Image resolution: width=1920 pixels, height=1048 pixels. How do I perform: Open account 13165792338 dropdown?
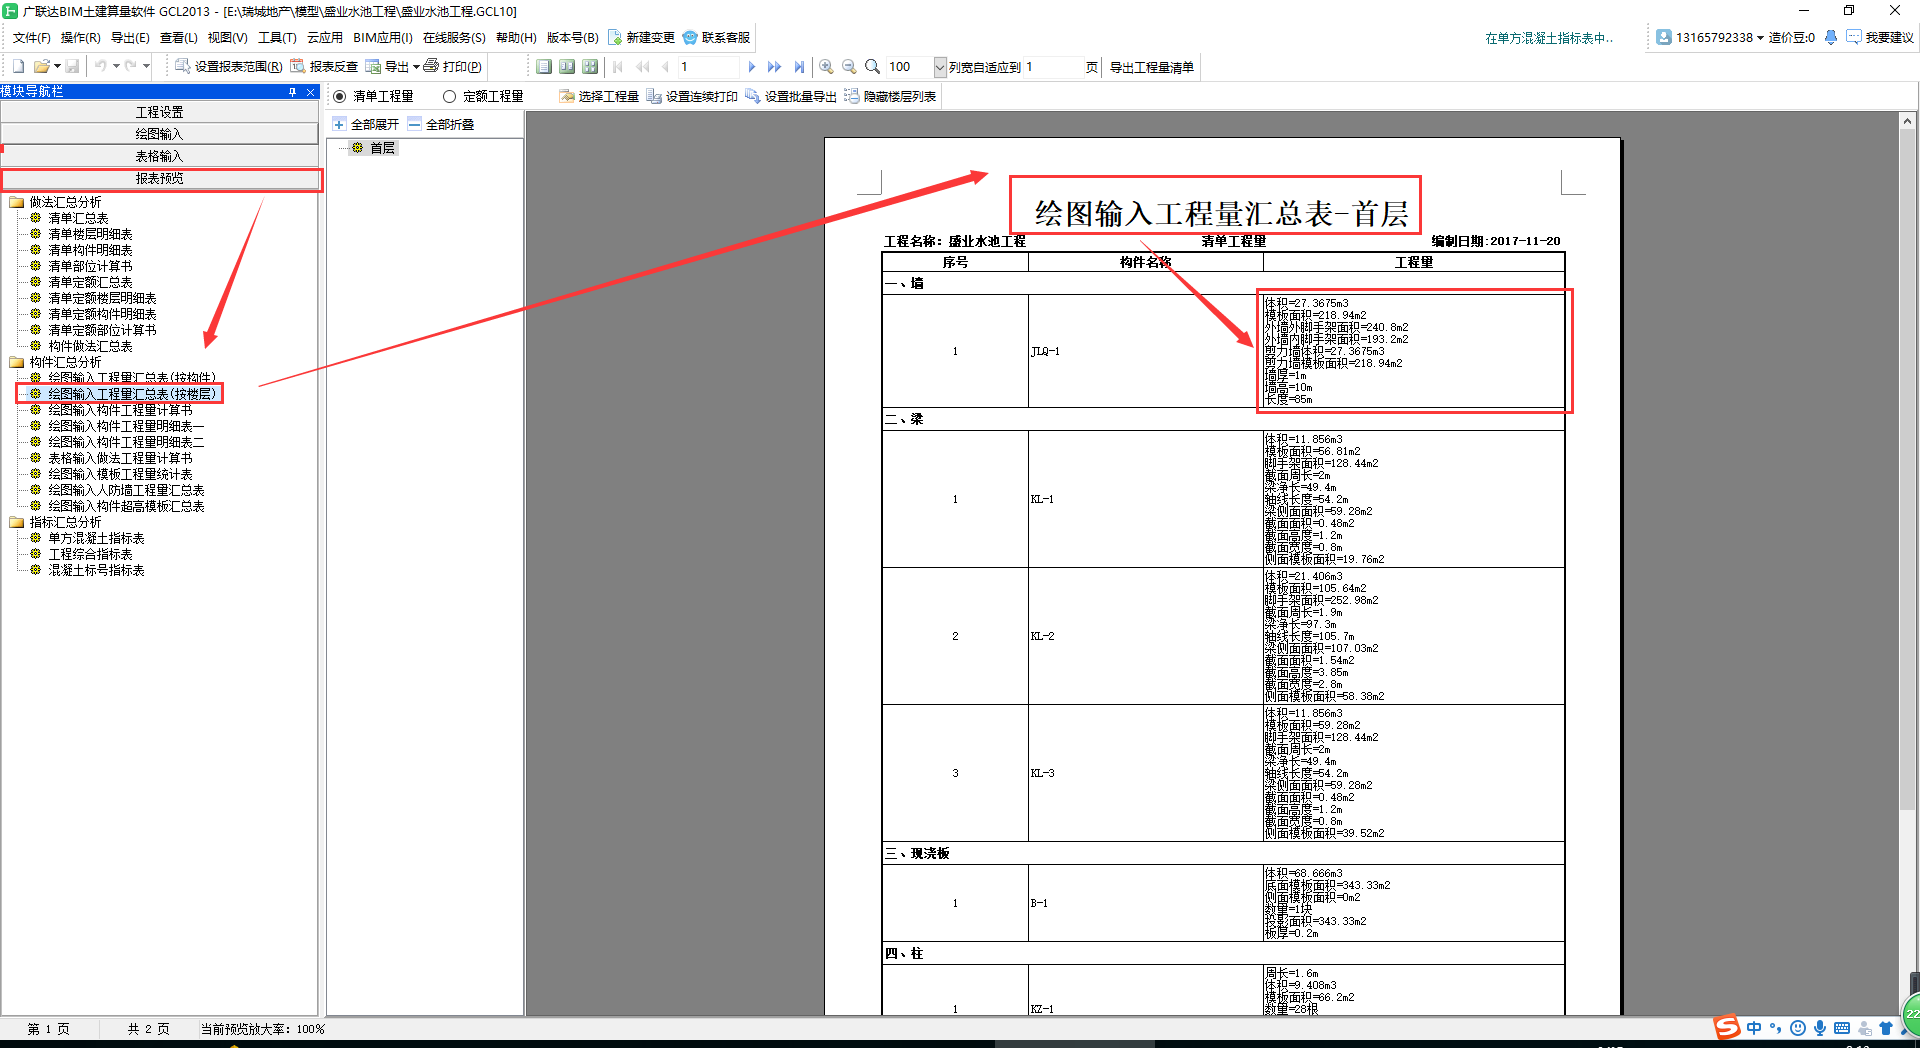[1760, 38]
